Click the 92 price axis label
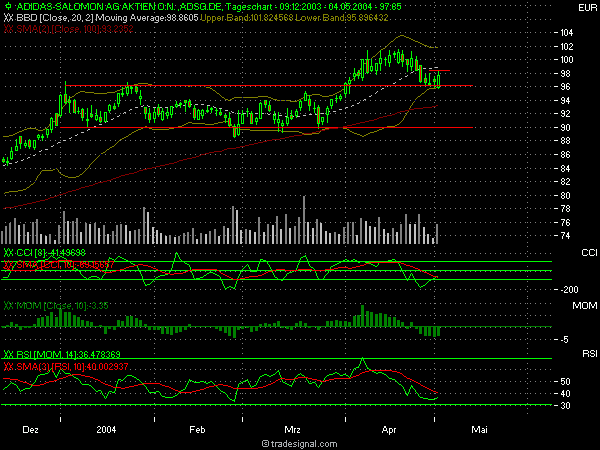The height and width of the screenshot is (450, 600). pos(565,114)
